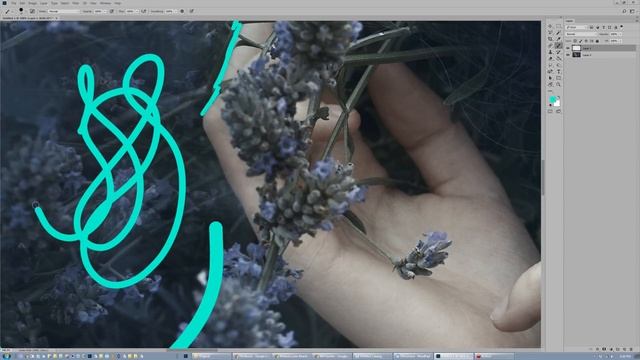Reset default colors small black-white icon

click(550, 105)
